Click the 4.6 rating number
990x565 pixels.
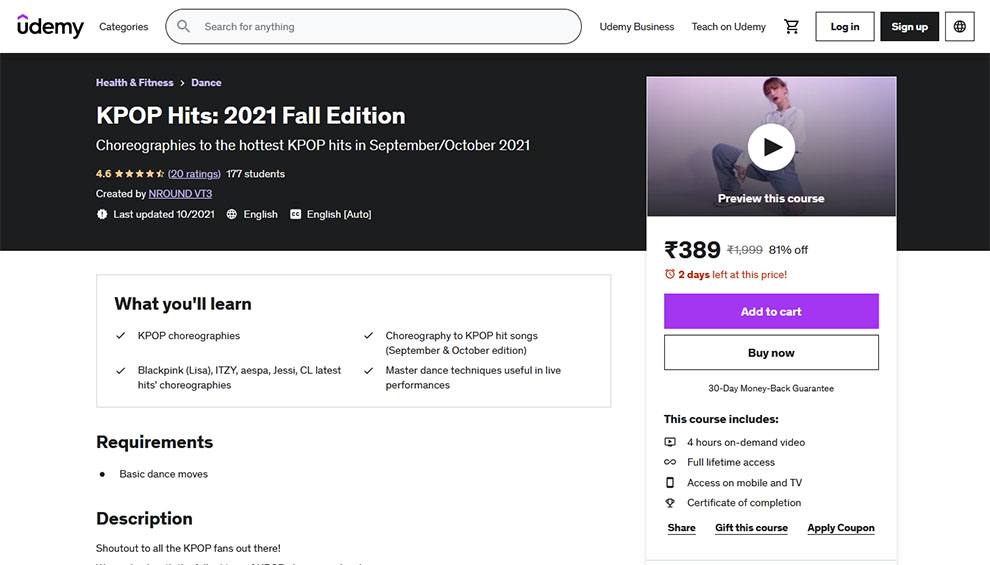point(104,174)
